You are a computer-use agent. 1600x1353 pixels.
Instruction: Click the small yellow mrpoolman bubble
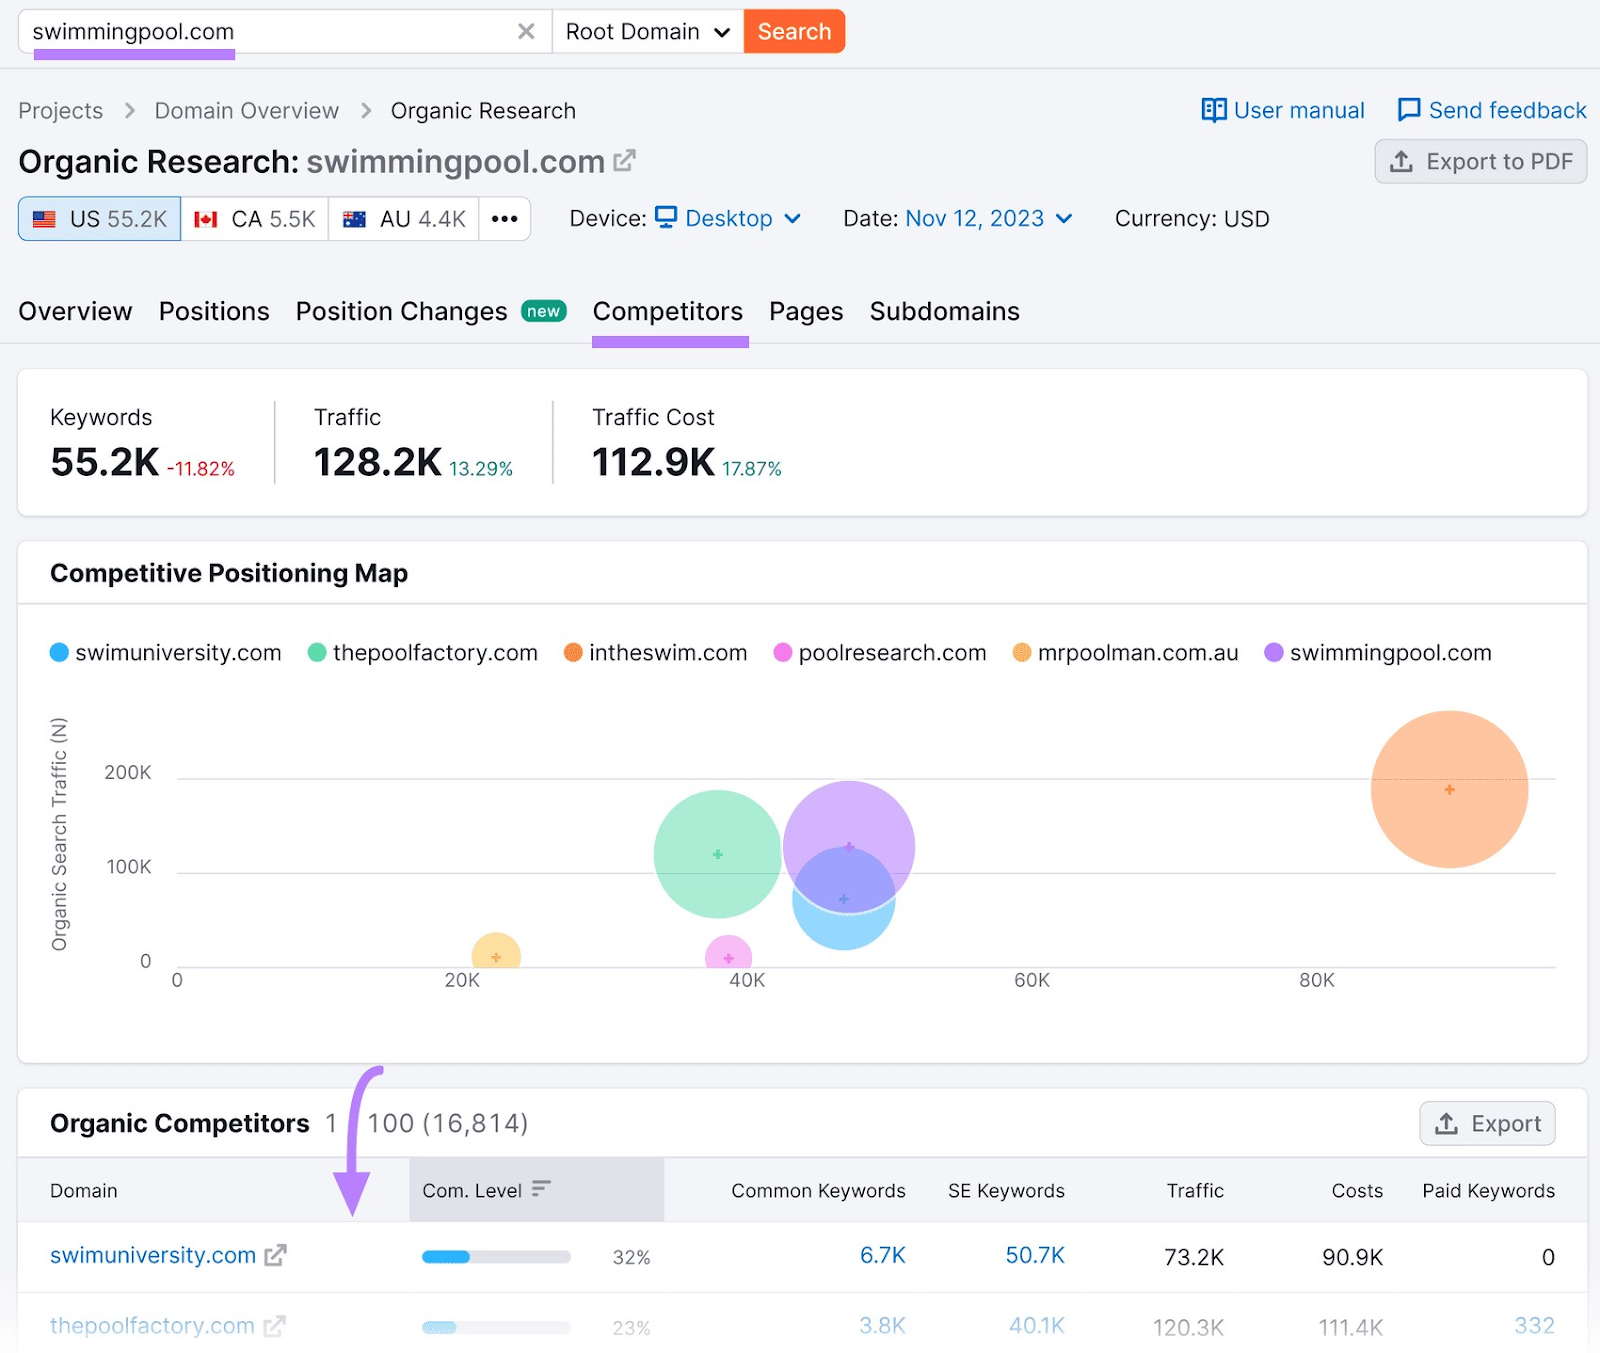496,951
